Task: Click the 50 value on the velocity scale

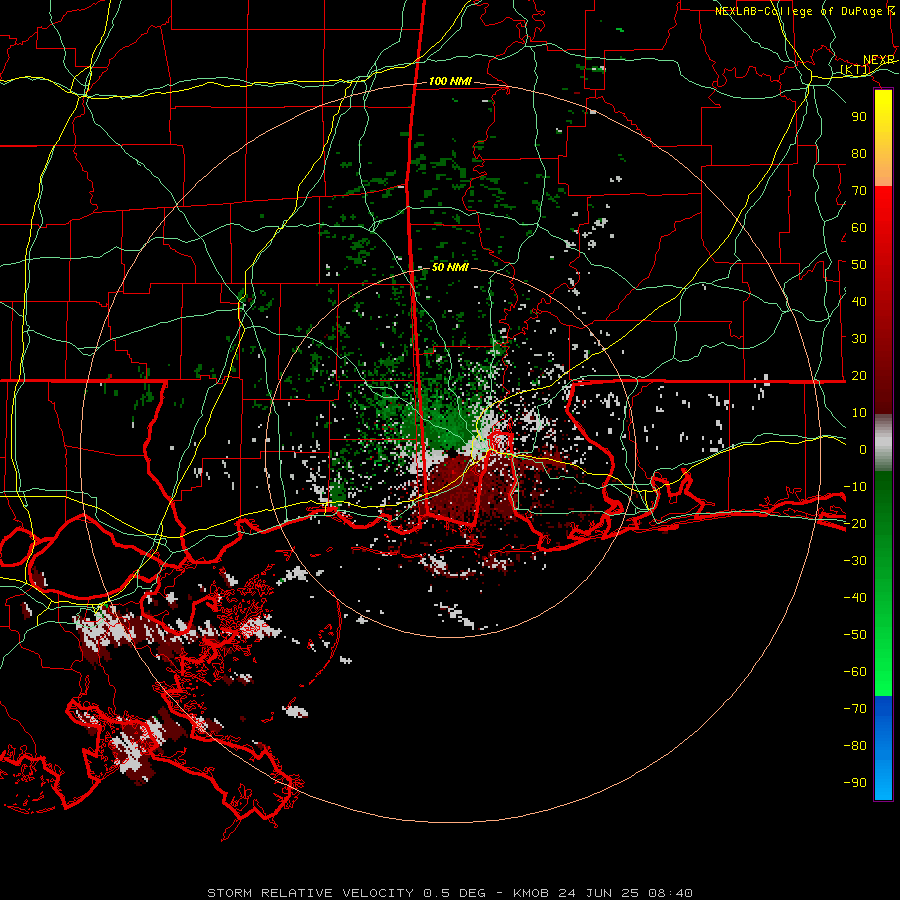Action: 859,265
